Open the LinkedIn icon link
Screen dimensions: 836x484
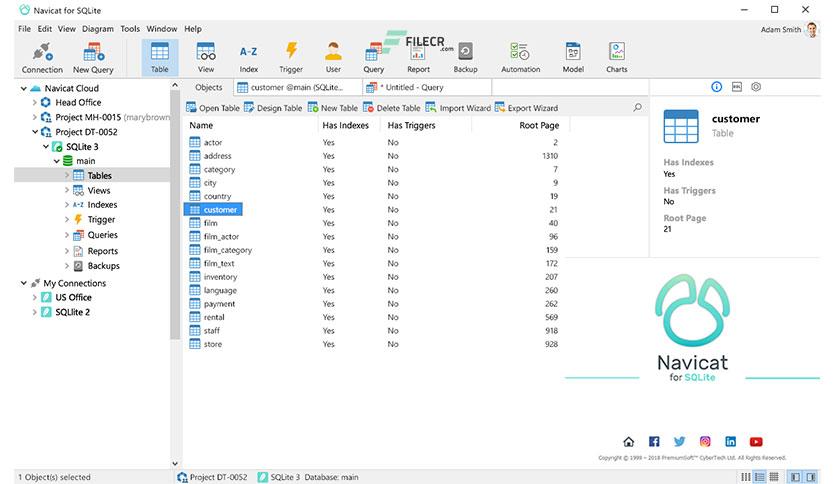point(730,441)
